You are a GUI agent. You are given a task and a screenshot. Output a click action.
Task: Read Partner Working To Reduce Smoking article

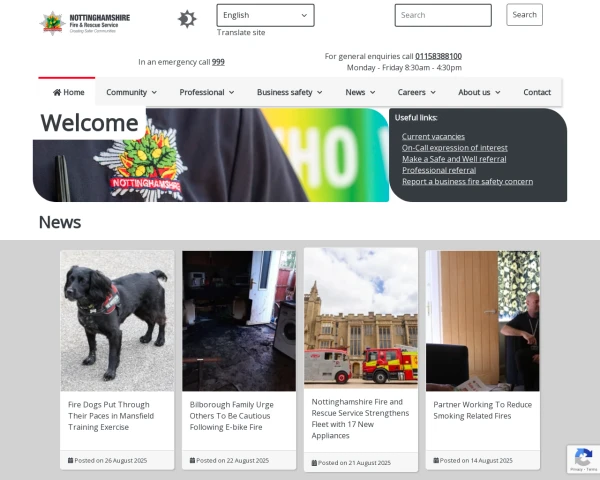click(x=483, y=410)
